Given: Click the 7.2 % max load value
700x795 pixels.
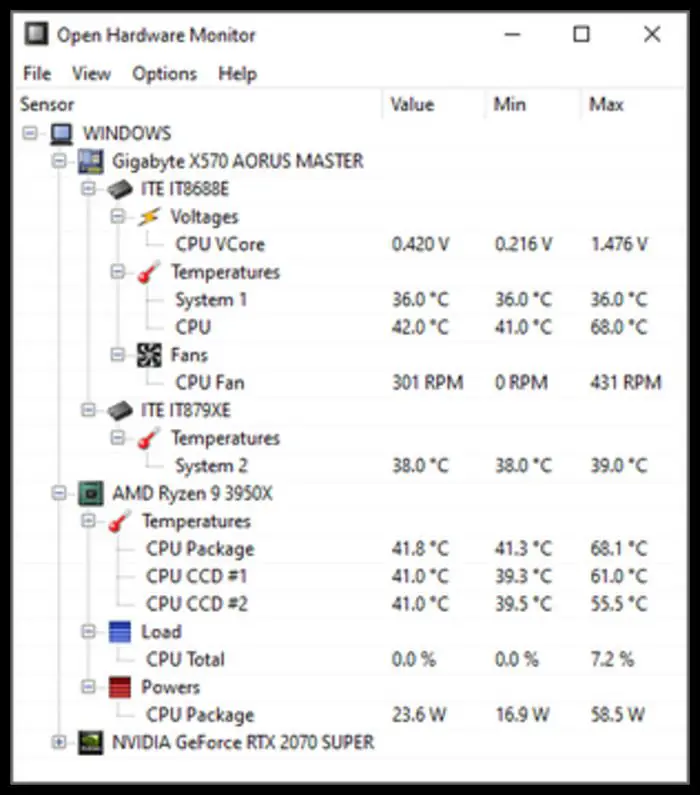Looking at the screenshot, I should tap(612, 659).
